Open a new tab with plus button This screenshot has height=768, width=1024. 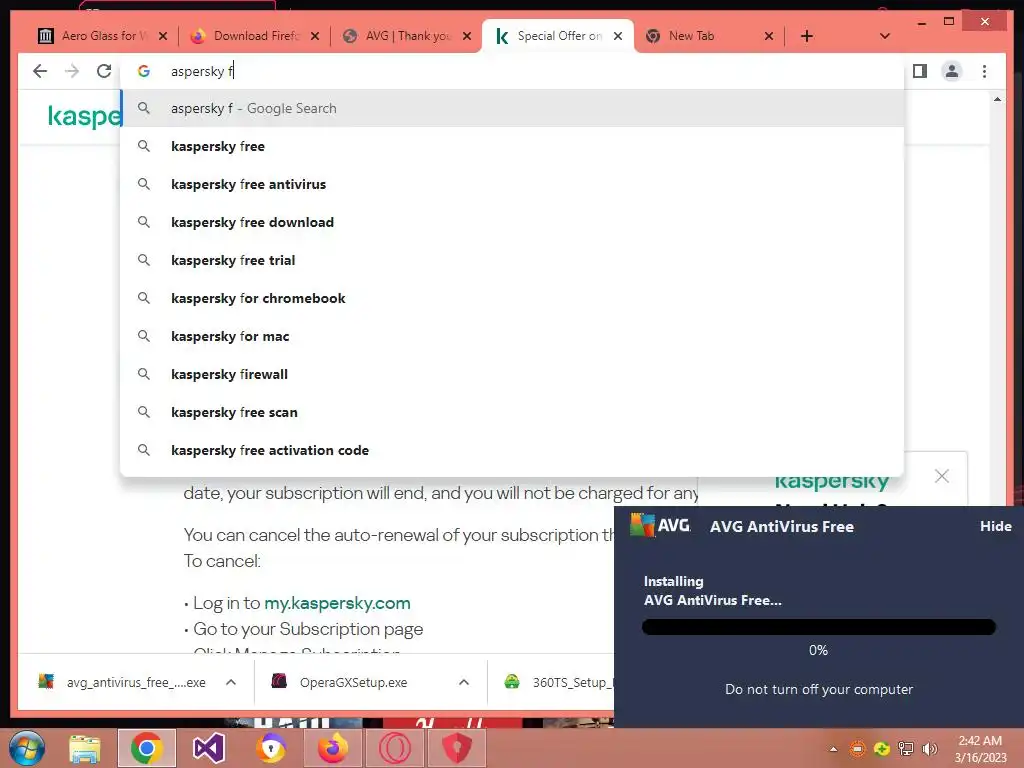807,36
